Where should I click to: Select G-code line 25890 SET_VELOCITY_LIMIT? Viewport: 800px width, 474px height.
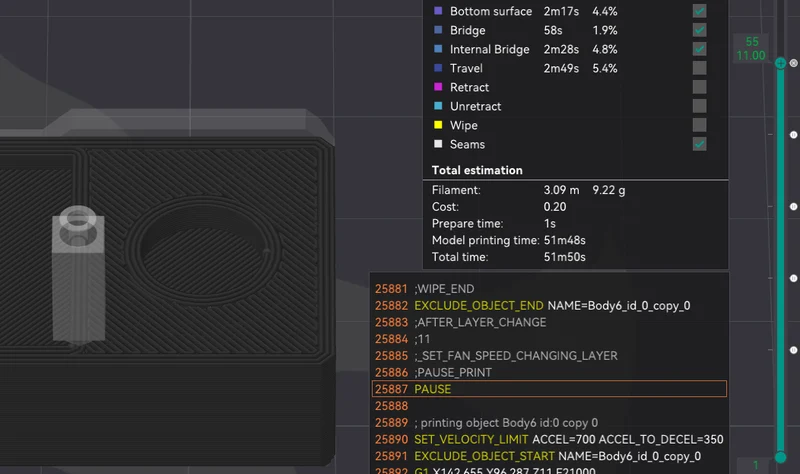coord(549,439)
